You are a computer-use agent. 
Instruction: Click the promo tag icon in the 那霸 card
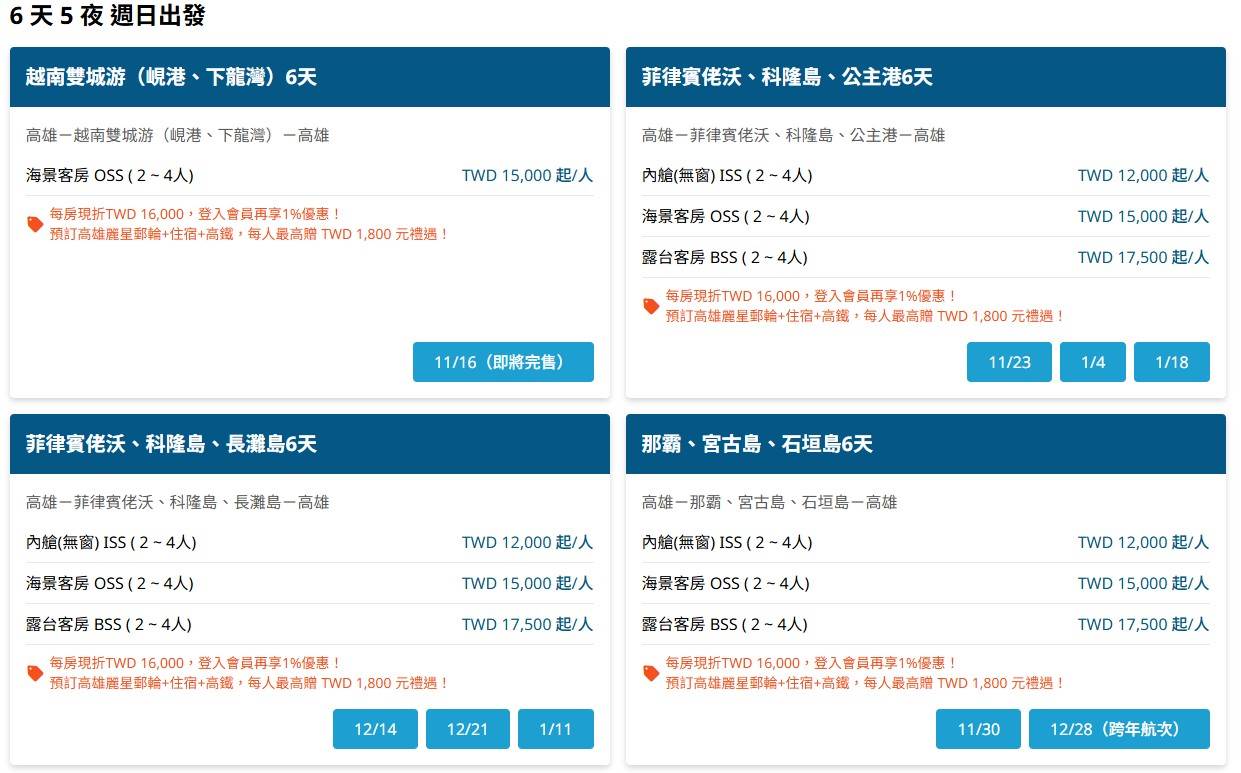tap(651, 673)
